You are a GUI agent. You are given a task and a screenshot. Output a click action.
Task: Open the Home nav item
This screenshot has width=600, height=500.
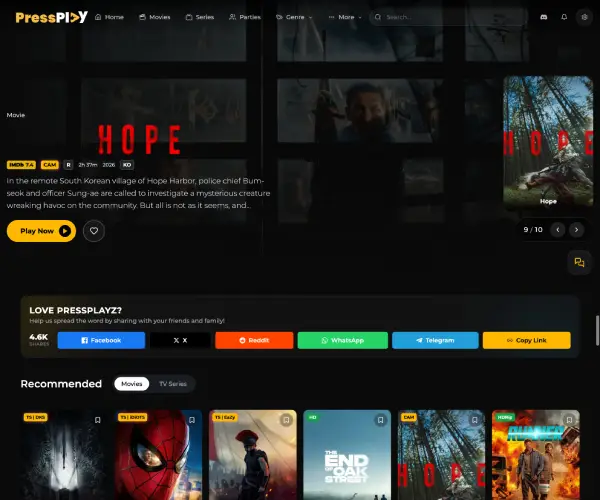109,17
